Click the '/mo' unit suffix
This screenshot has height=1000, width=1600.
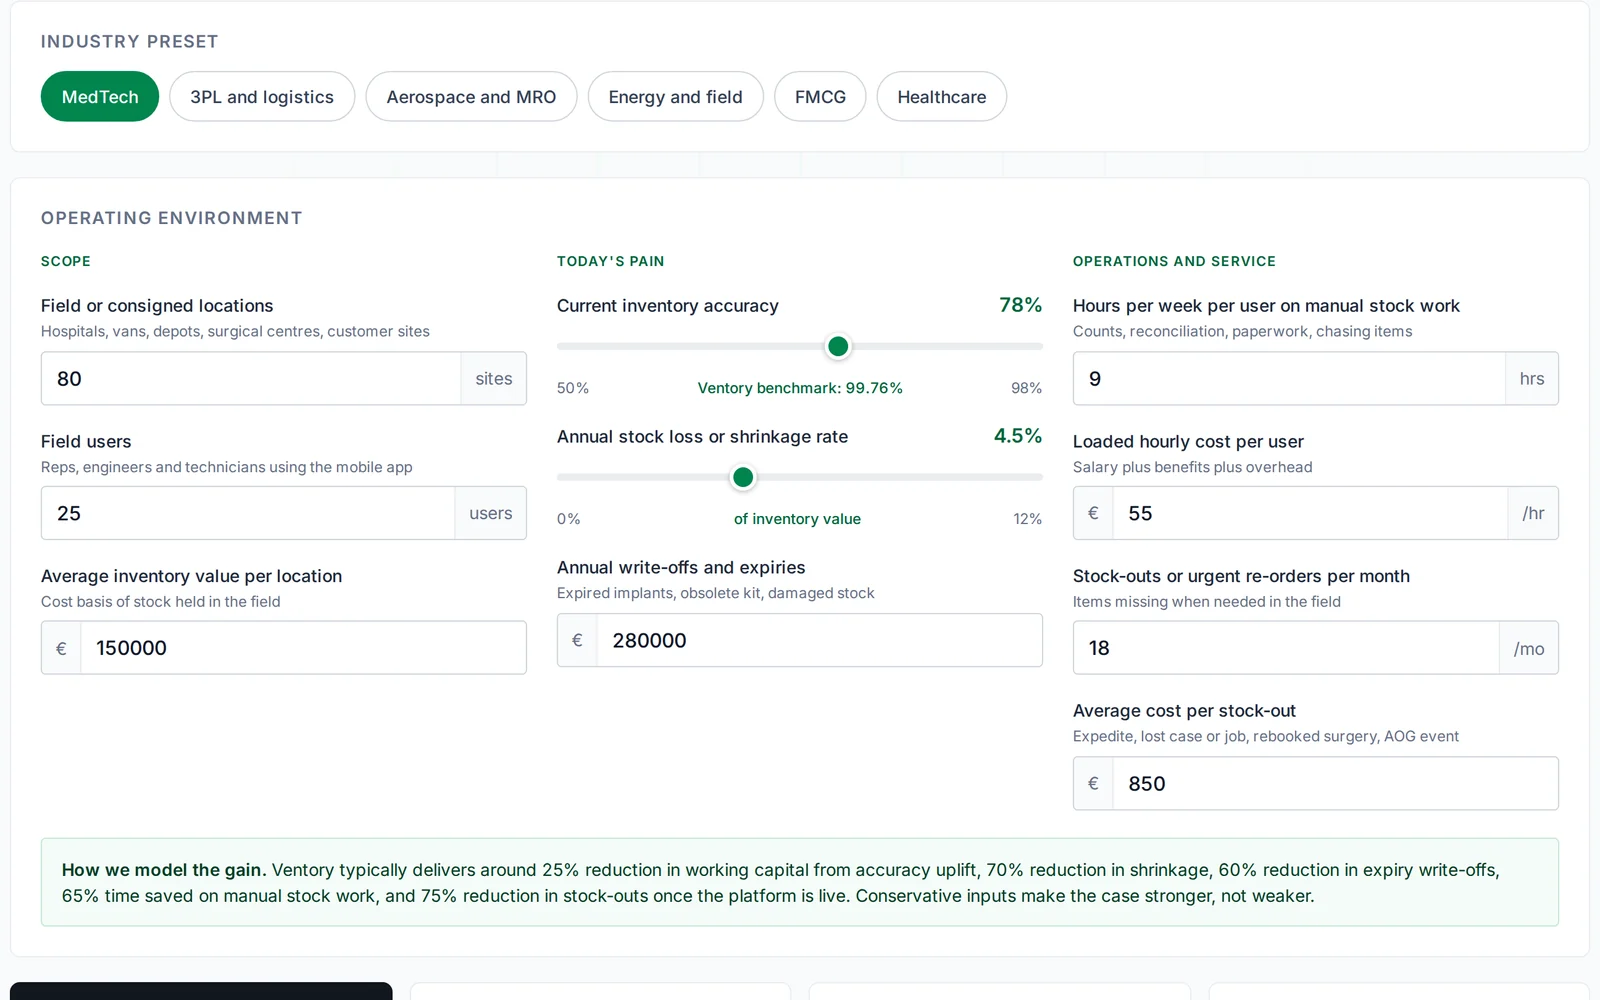[1529, 648]
